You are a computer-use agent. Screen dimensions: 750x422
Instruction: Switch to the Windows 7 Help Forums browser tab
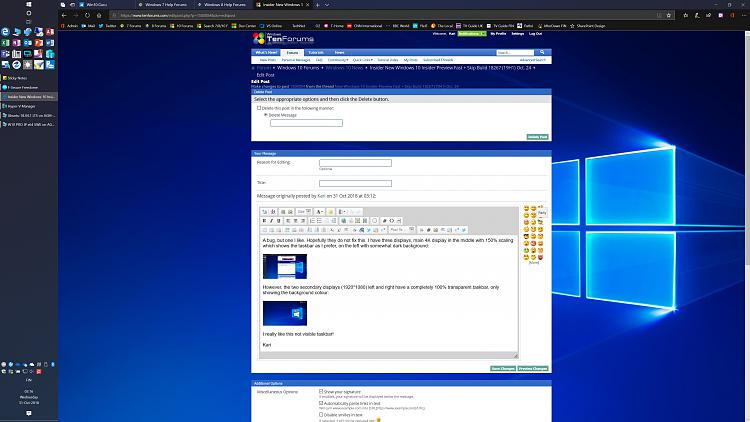tap(165, 5)
